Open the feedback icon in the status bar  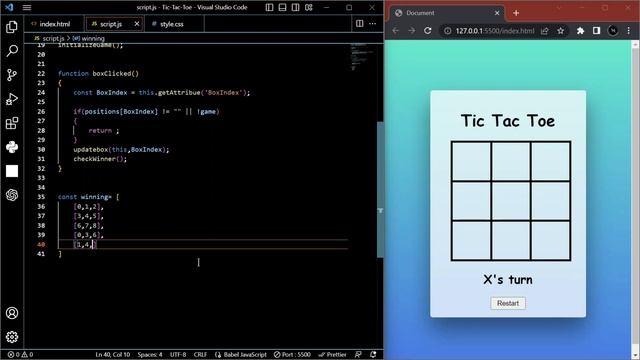[358, 355]
